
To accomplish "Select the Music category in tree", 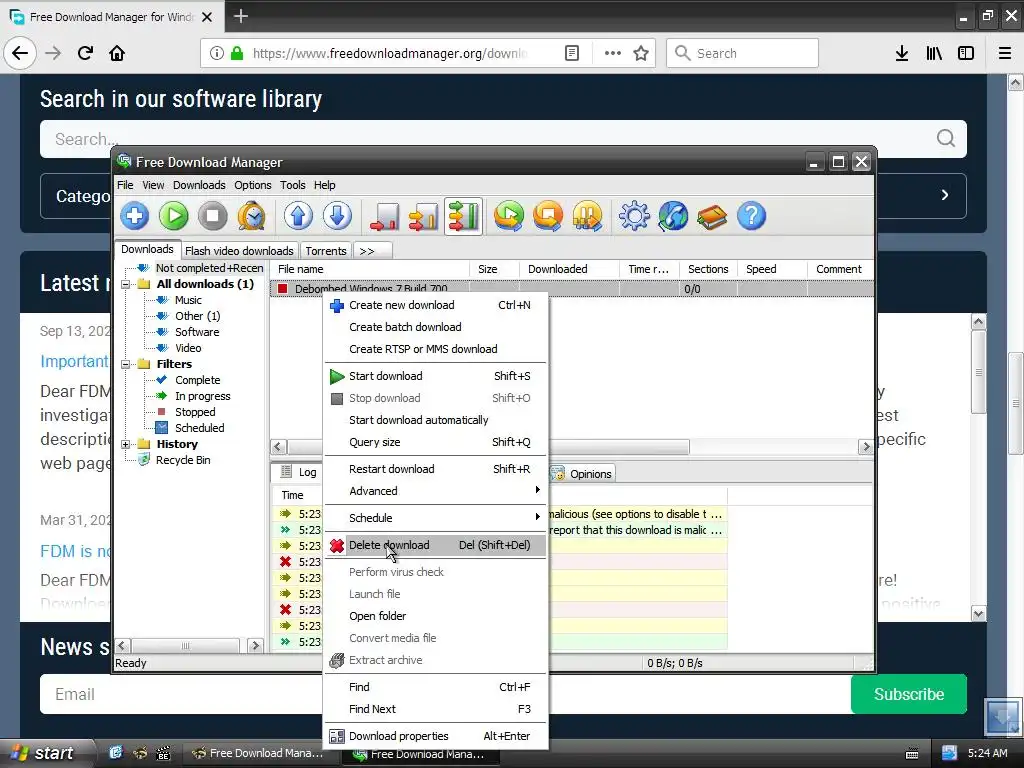I will pos(188,300).
